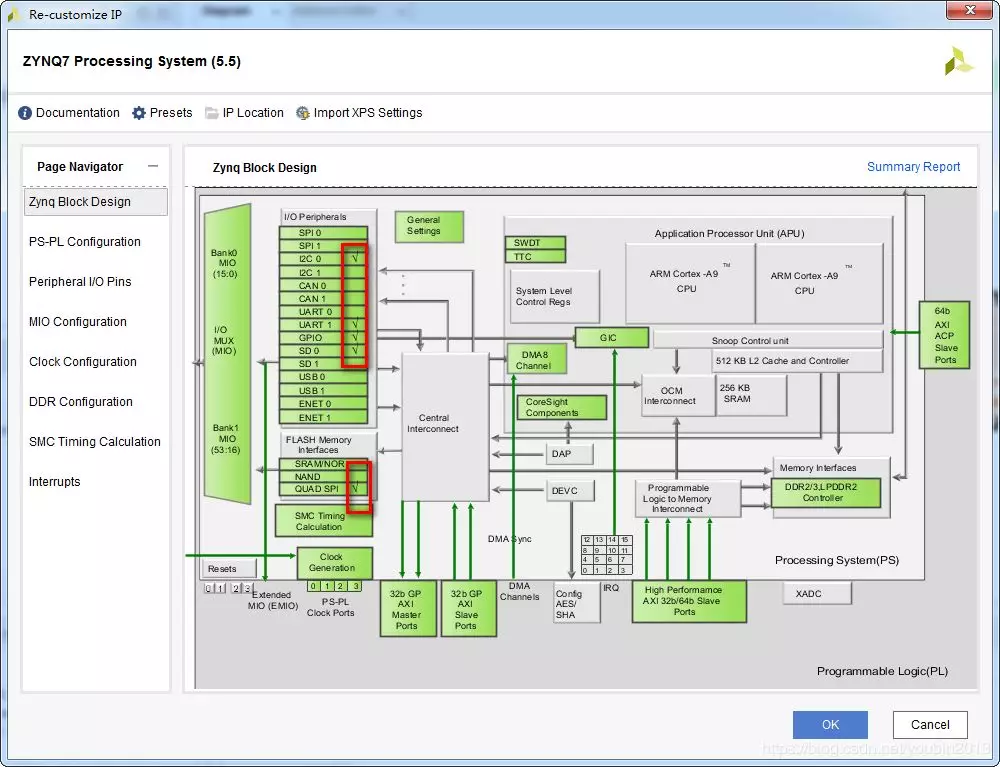Click the DMA8 Channel block

click(x=536, y=359)
